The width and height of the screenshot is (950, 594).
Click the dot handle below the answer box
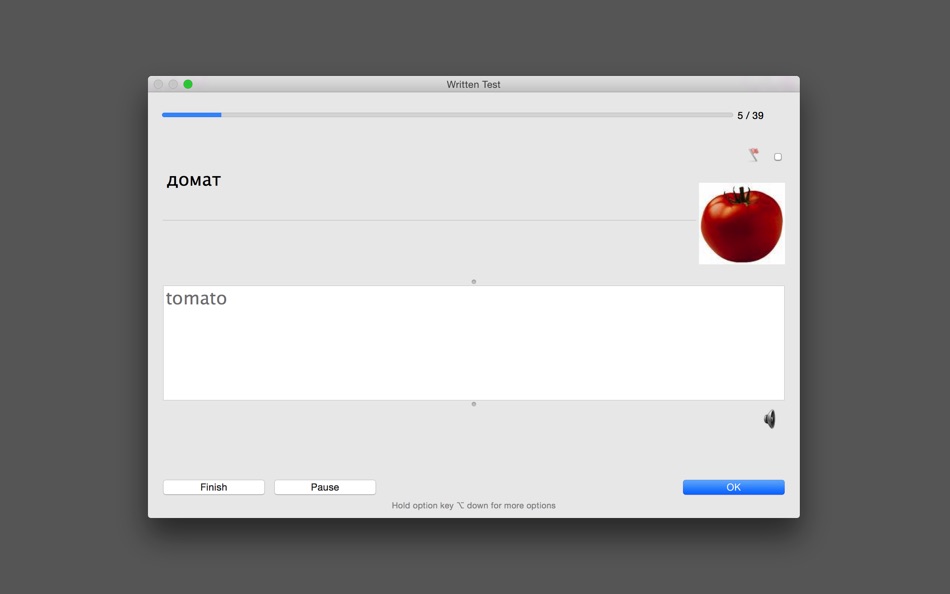pos(473,403)
